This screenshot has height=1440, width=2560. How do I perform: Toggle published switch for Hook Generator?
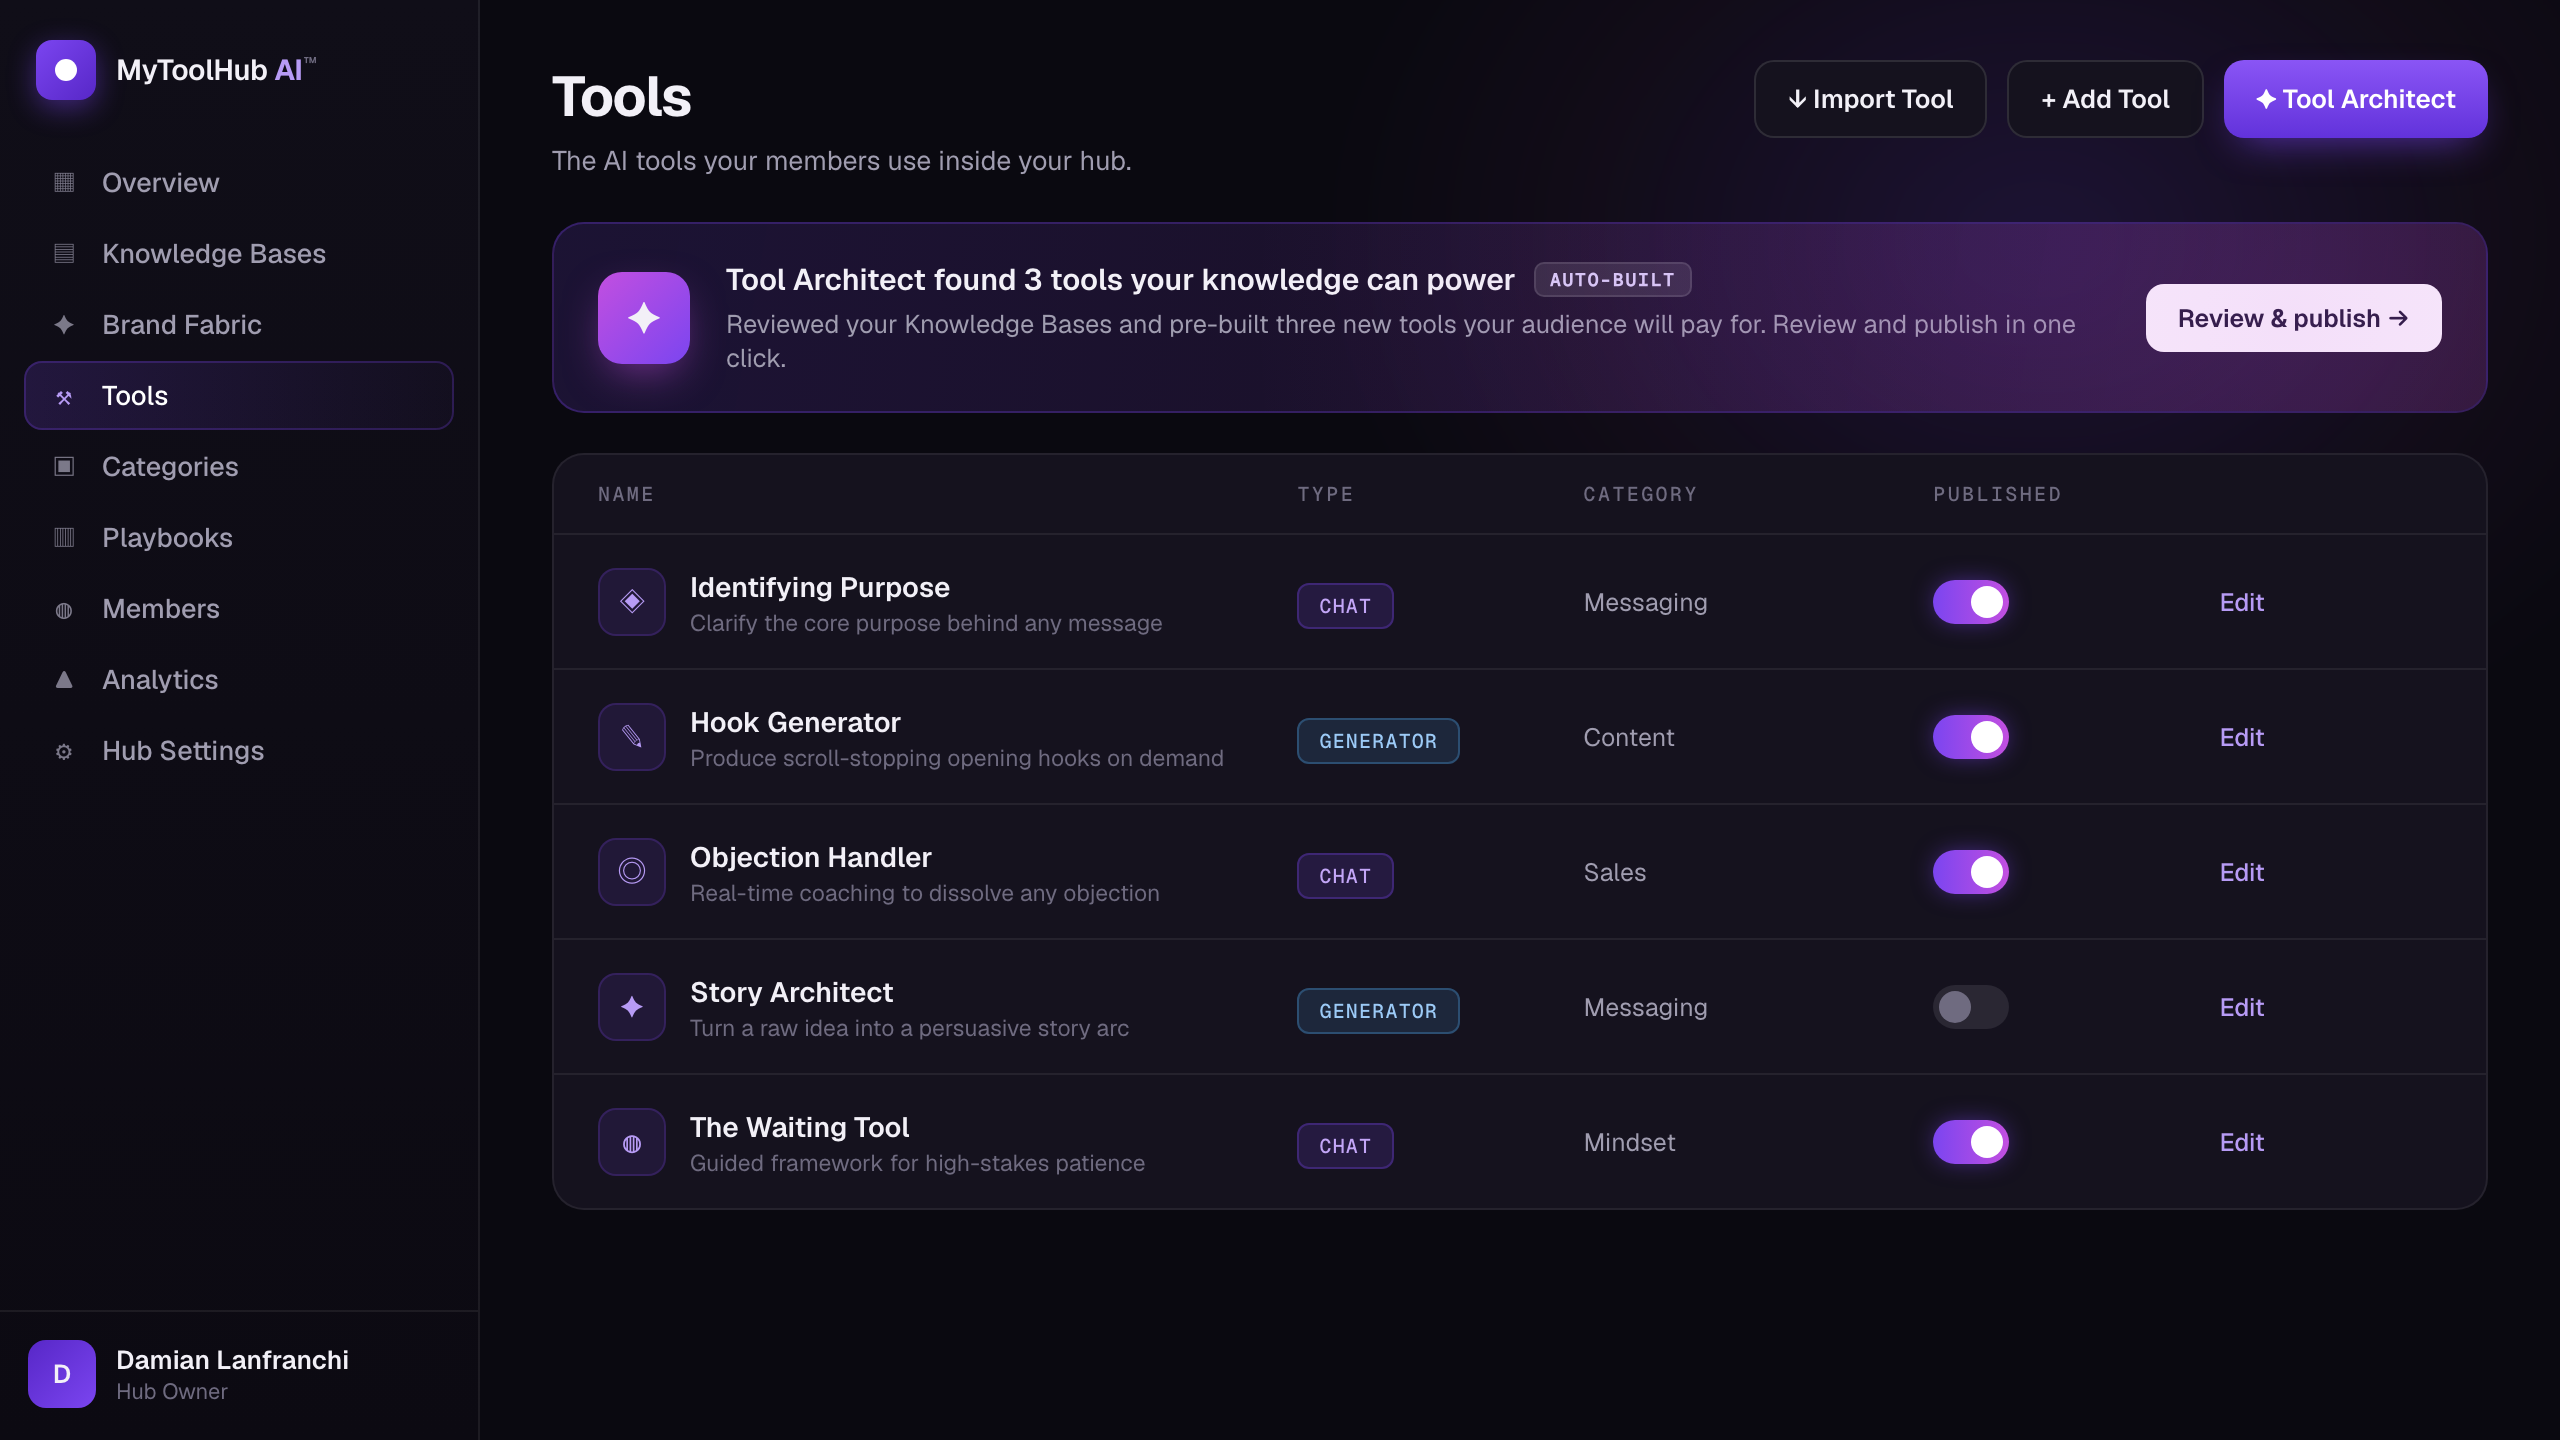tap(1970, 737)
